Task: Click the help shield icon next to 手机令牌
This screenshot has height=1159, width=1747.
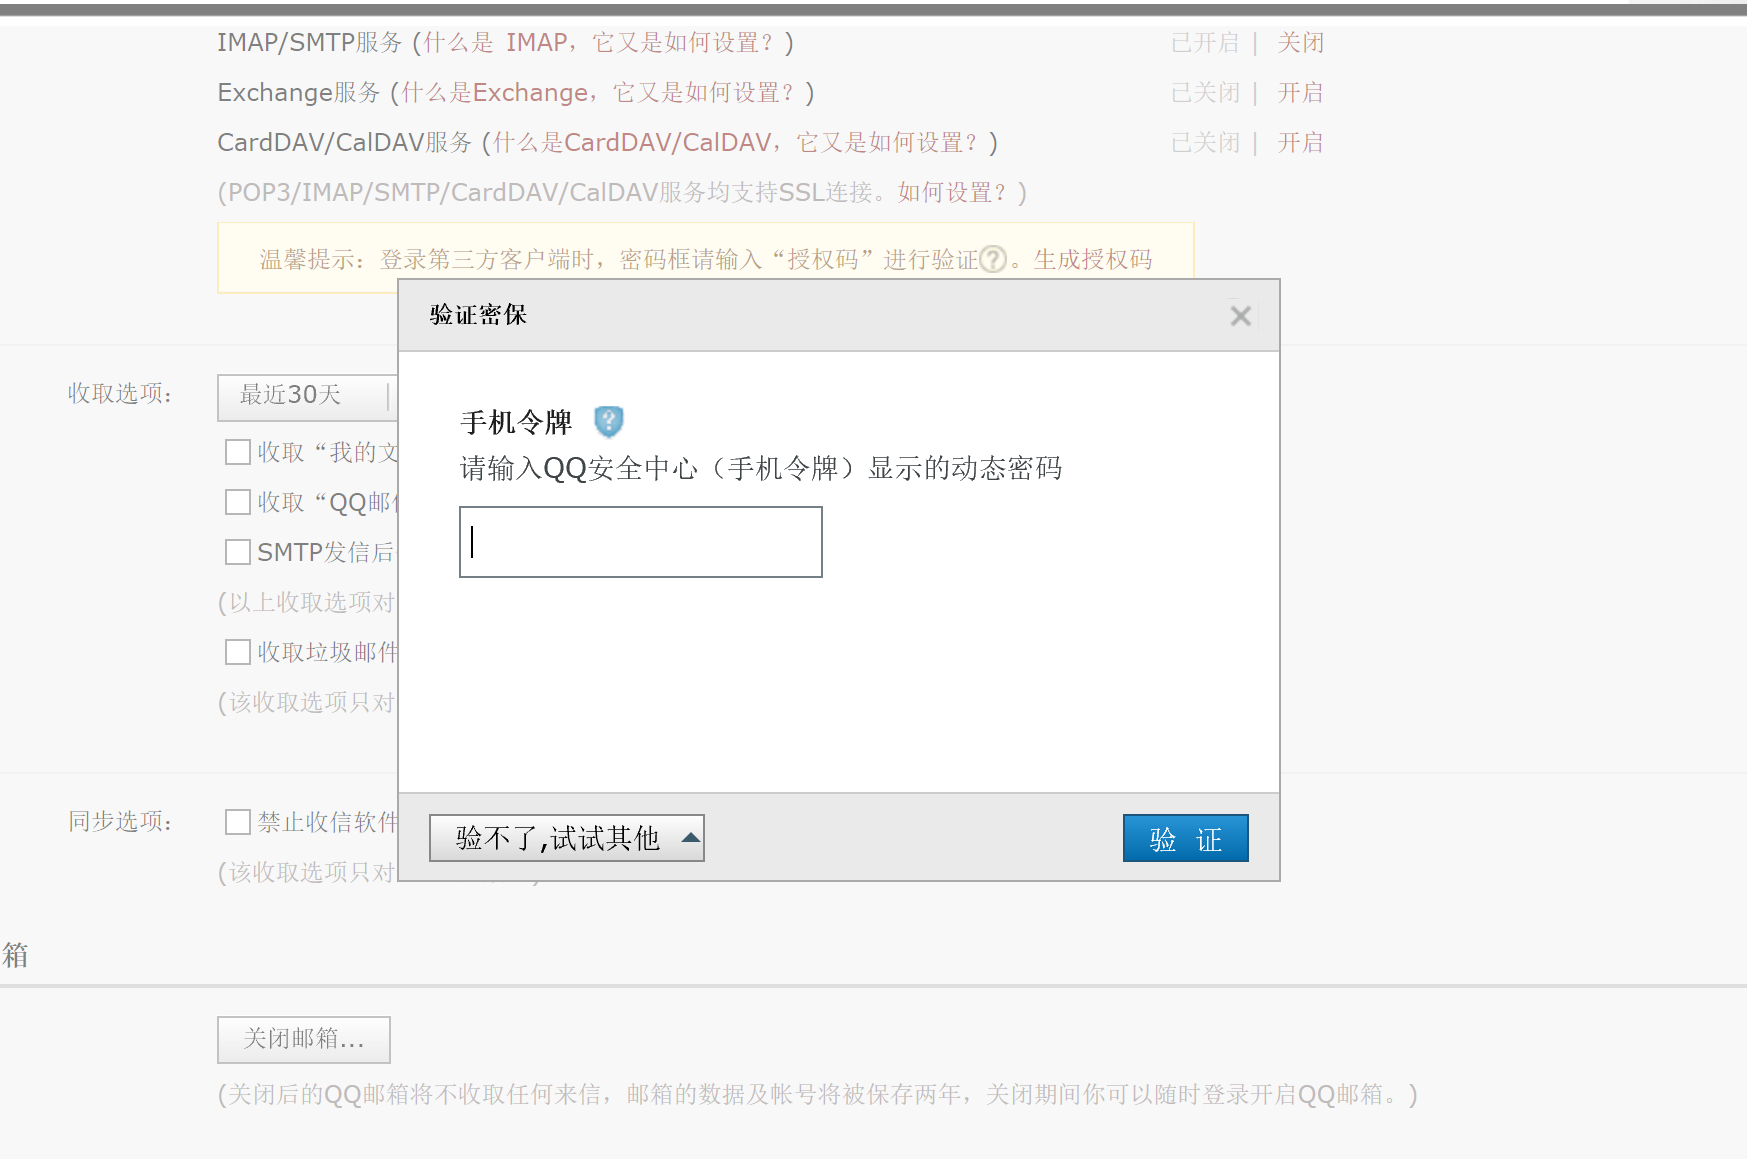Action: pos(608,422)
